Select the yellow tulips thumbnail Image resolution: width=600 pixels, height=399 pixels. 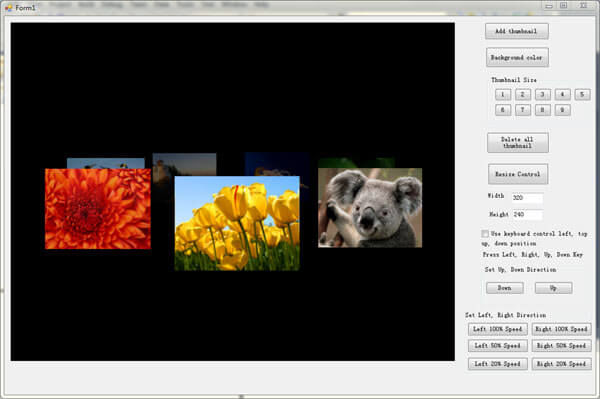point(237,223)
